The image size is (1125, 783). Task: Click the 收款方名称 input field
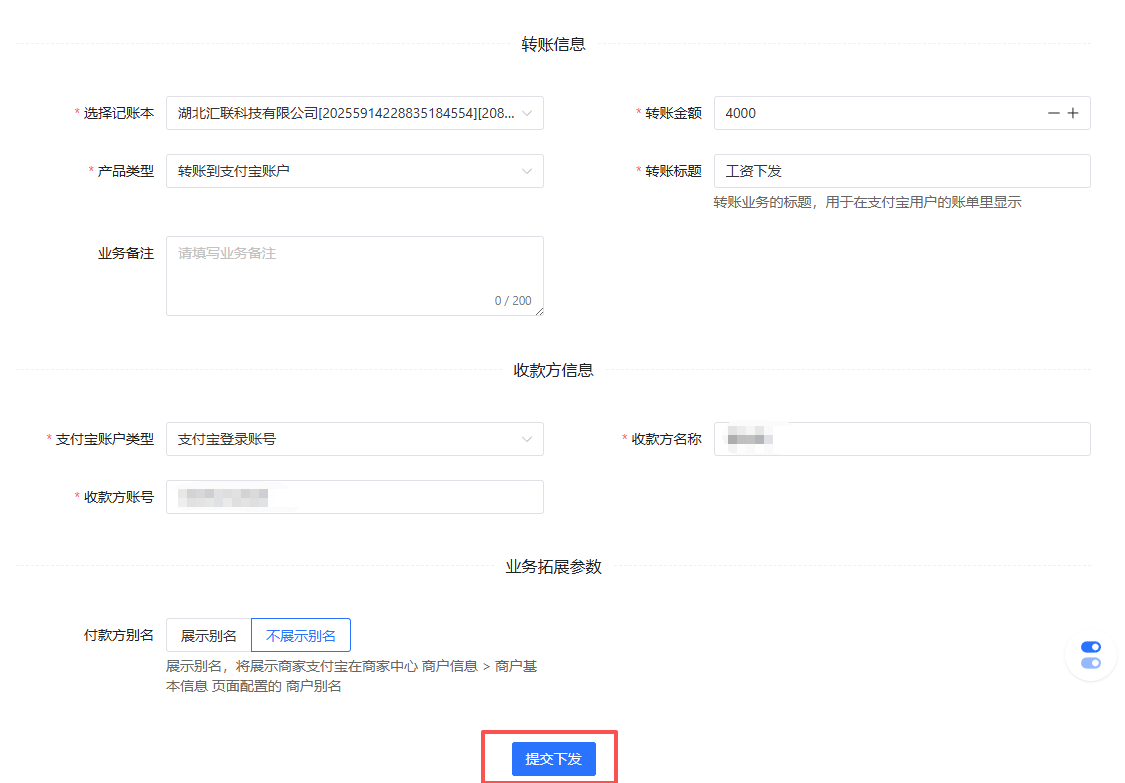pos(902,439)
